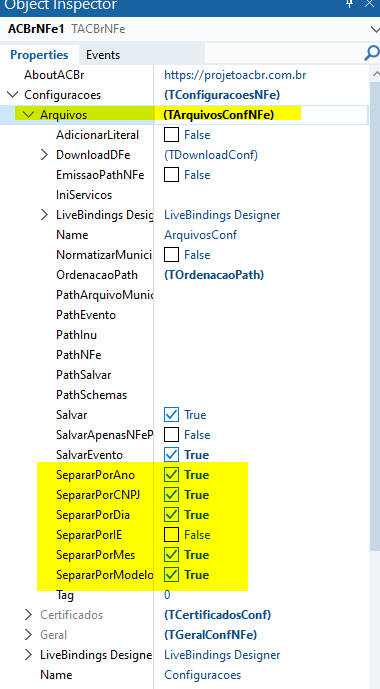Expand the DownloadDFe property
This screenshot has height=689, width=380.
pyautogui.click(x=44, y=155)
